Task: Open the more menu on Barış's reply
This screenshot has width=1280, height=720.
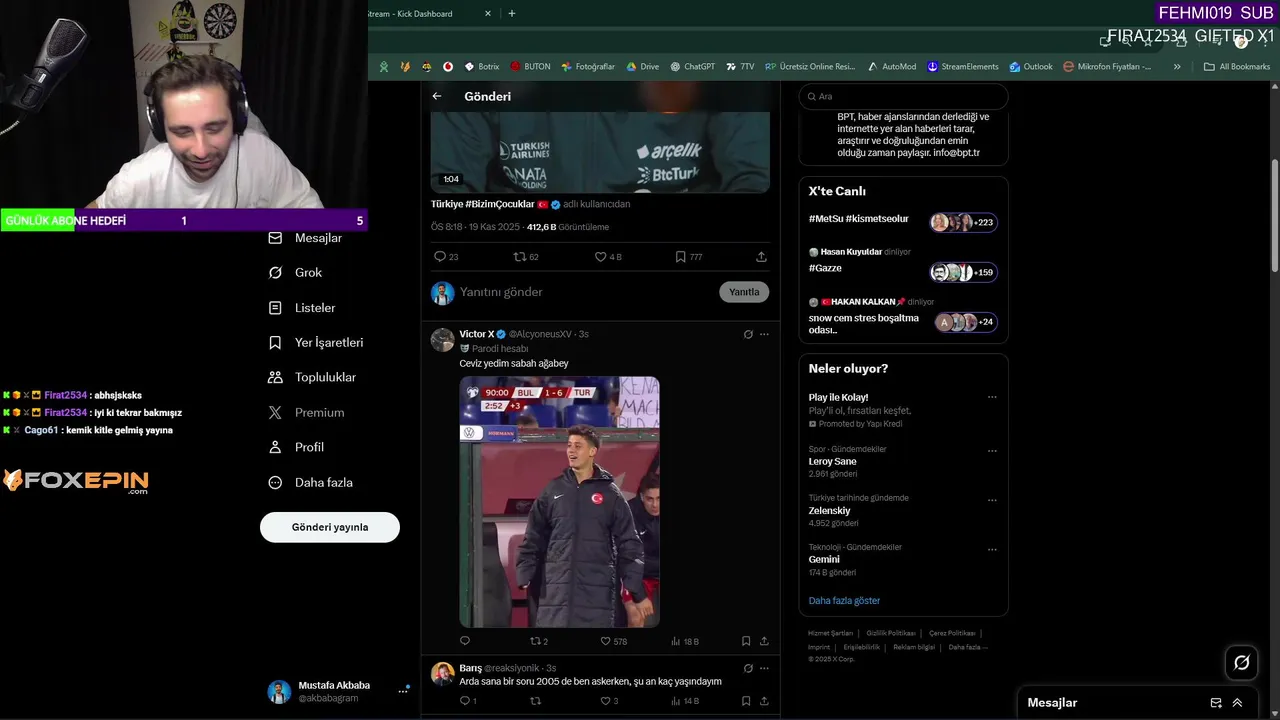Action: [764, 668]
